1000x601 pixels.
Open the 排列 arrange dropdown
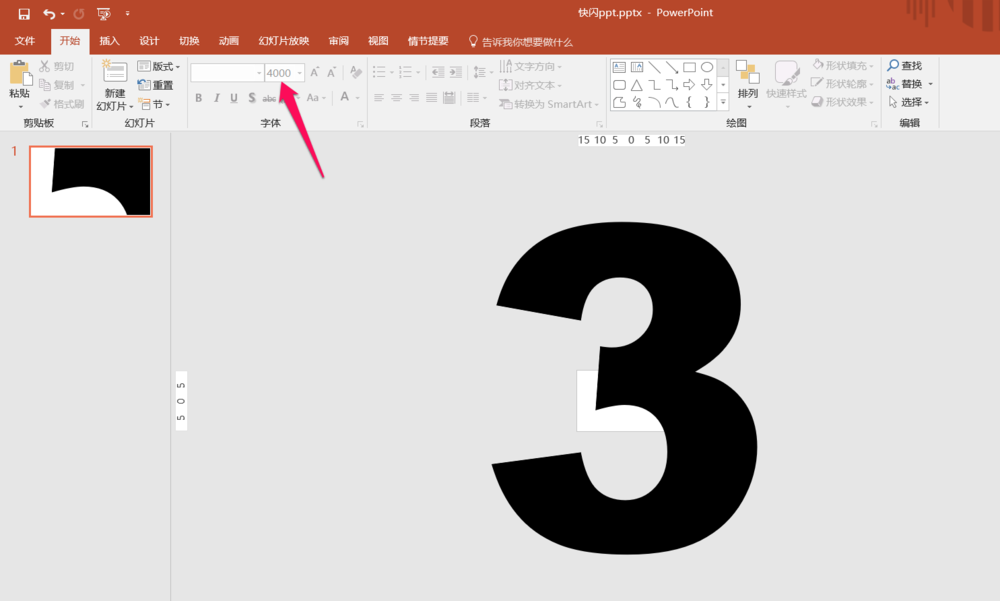(747, 83)
